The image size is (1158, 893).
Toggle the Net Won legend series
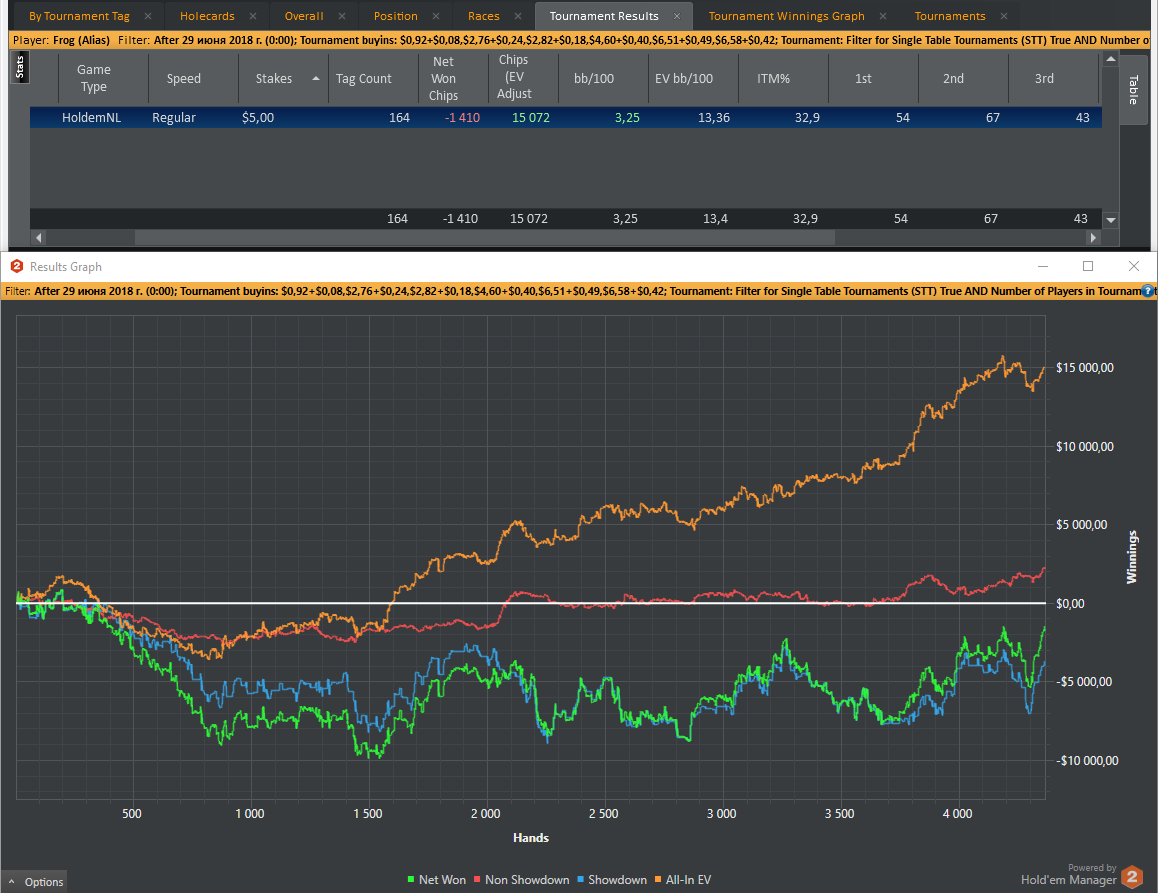(x=436, y=880)
